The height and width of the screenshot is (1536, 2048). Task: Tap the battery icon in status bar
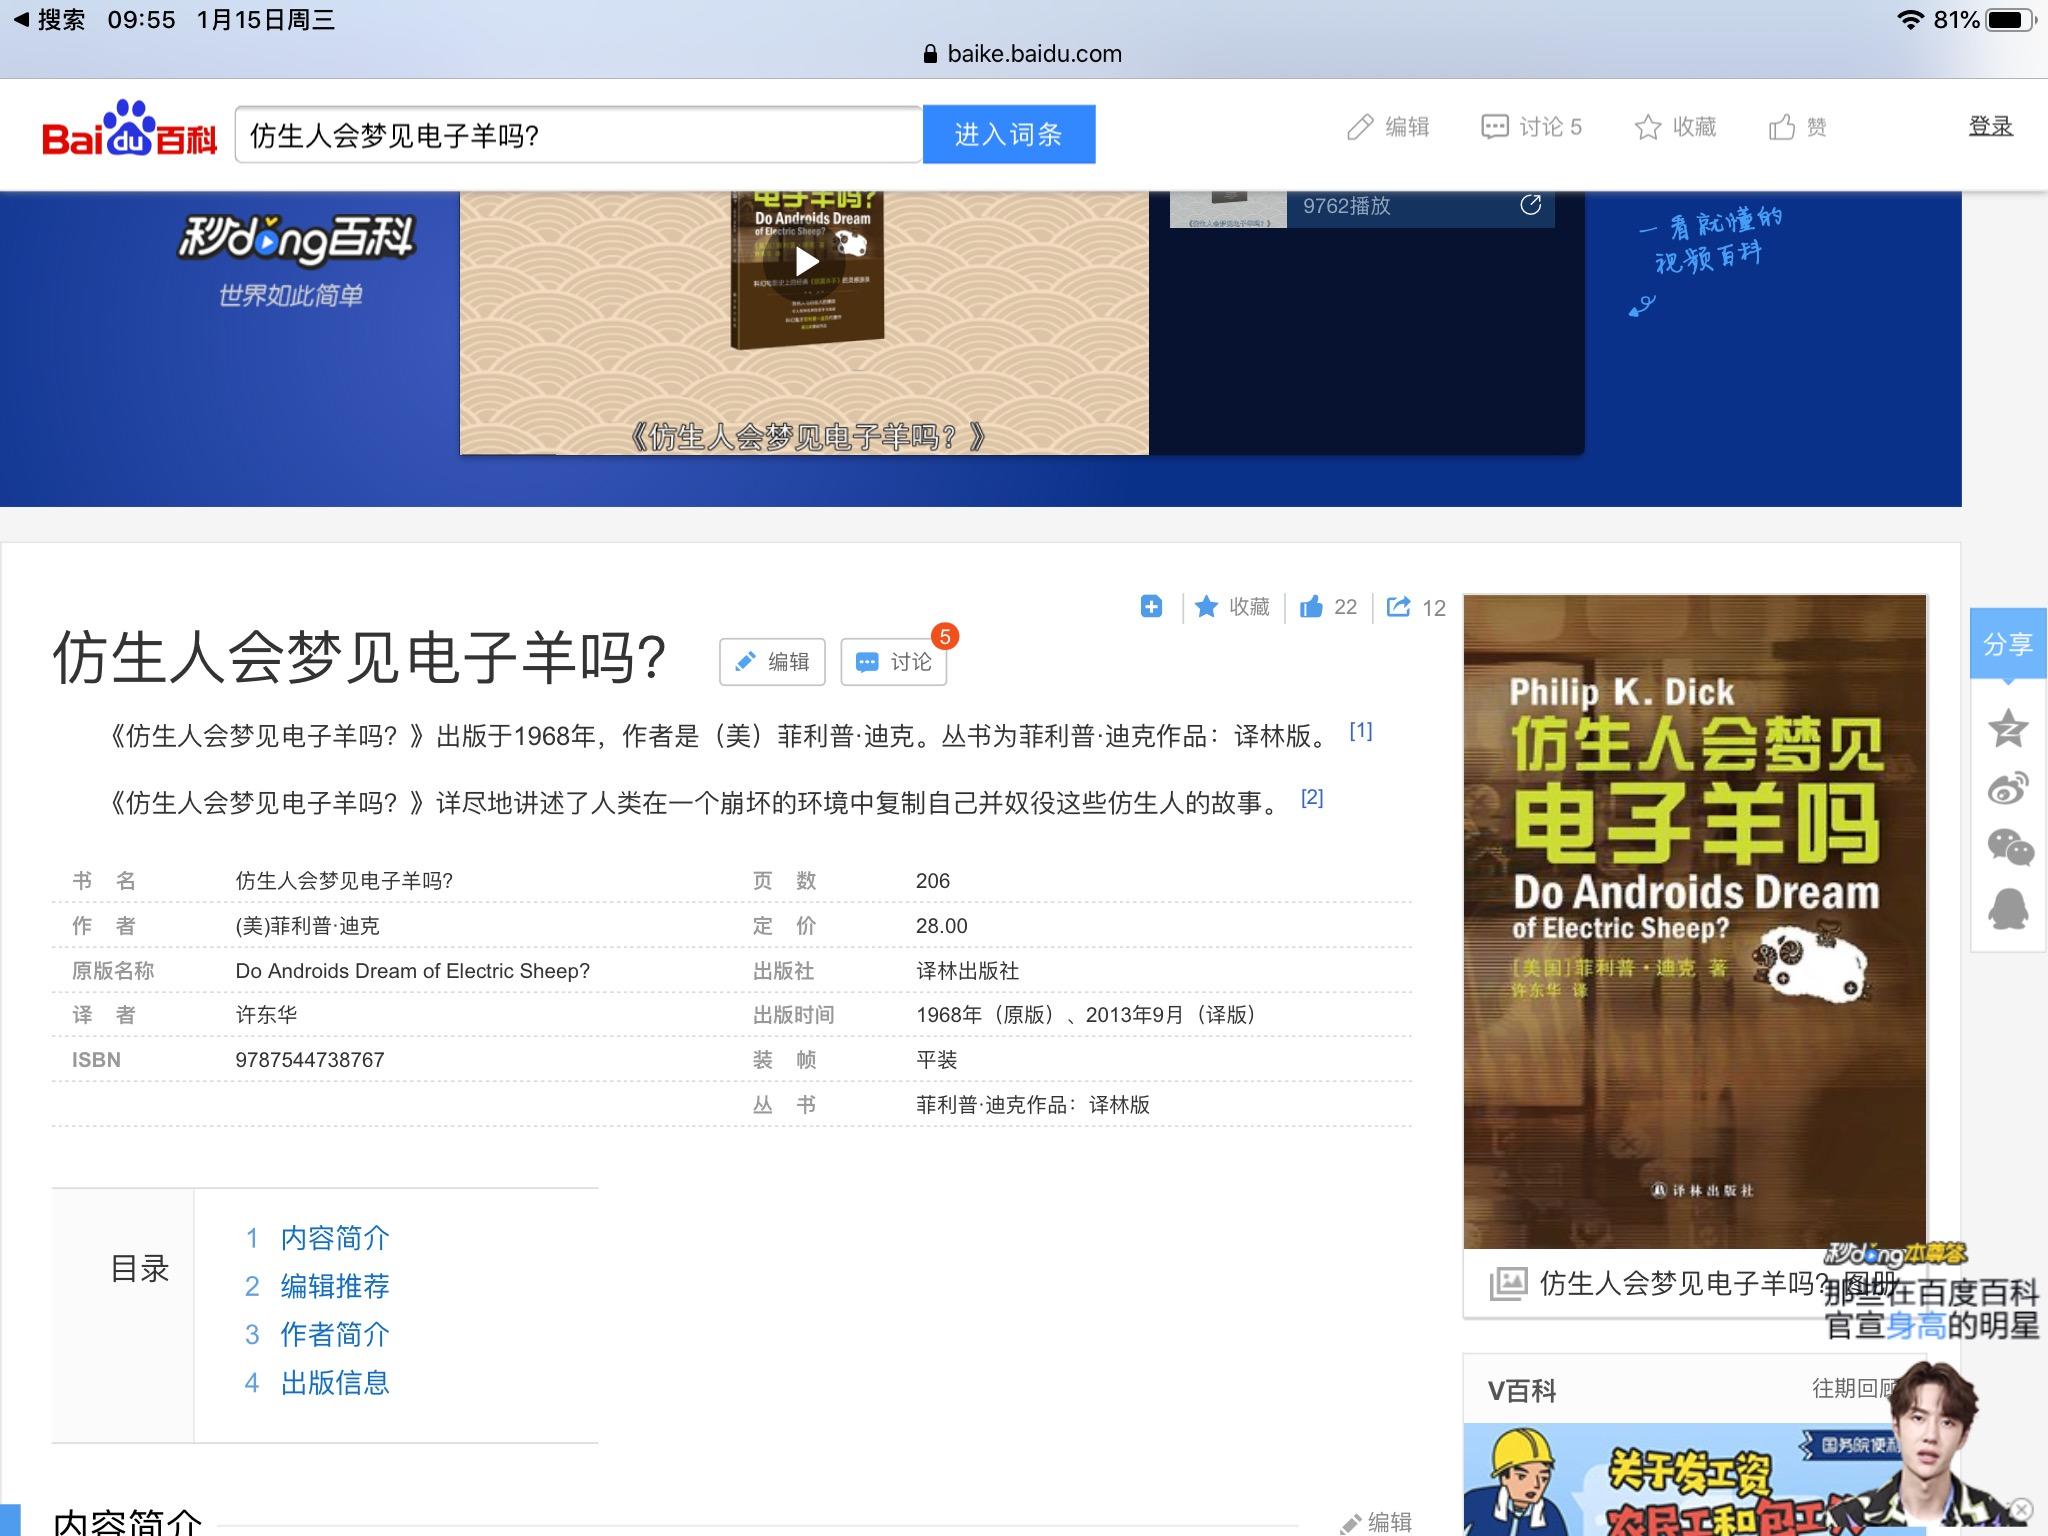tap(2011, 20)
